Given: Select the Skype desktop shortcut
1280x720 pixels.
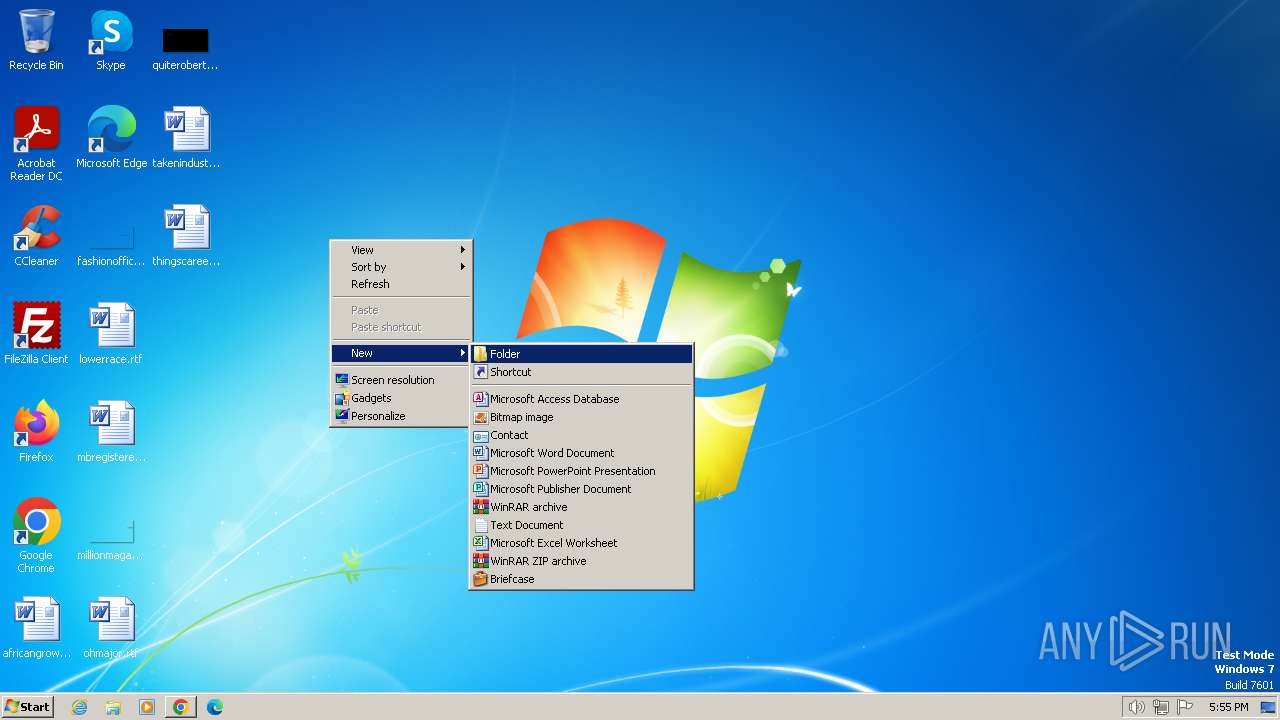Looking at the screenshot, I should pos(110,40).
